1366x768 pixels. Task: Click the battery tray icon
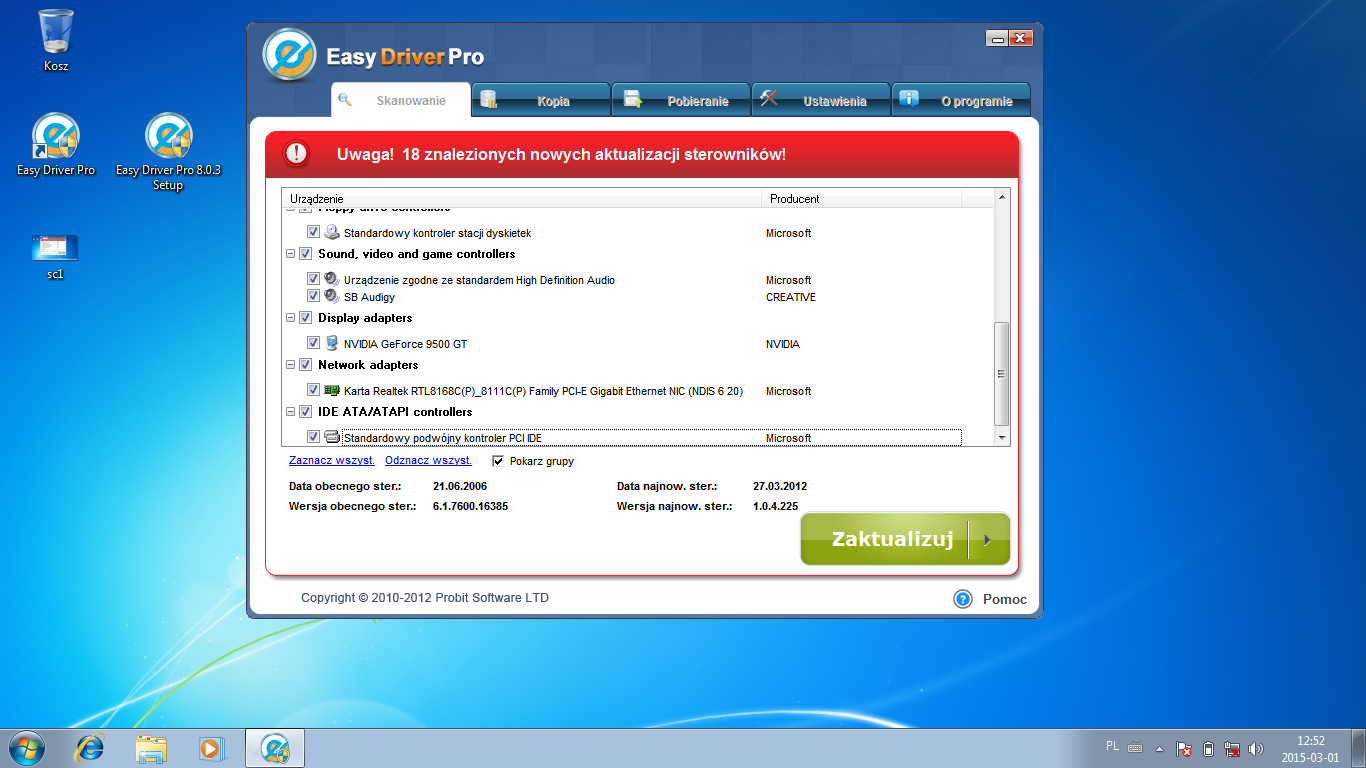(1208, 748)
